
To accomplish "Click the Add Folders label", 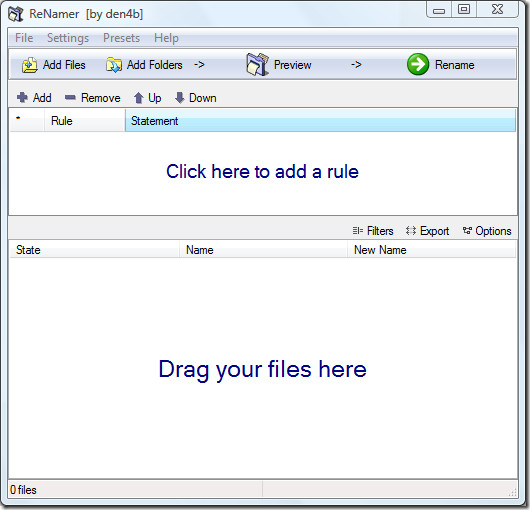I will [x=155, y=65].
